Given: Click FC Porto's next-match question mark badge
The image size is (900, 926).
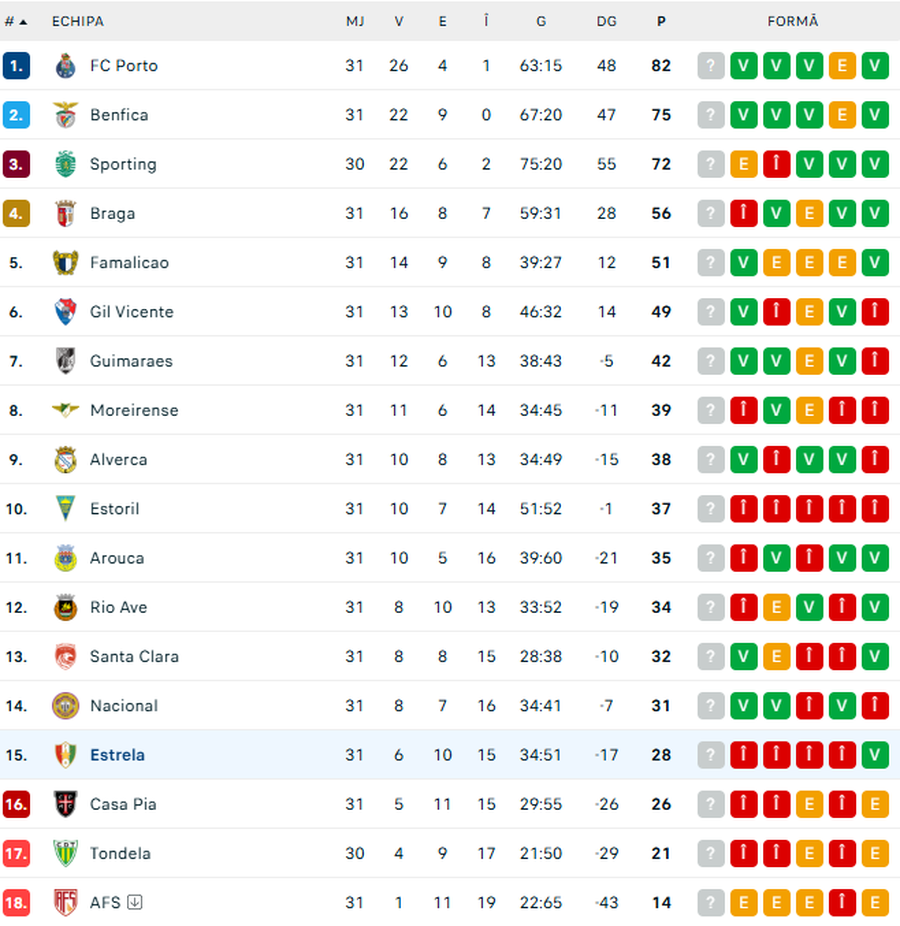Looking at the screenshot, I should [x=710, y=66].
